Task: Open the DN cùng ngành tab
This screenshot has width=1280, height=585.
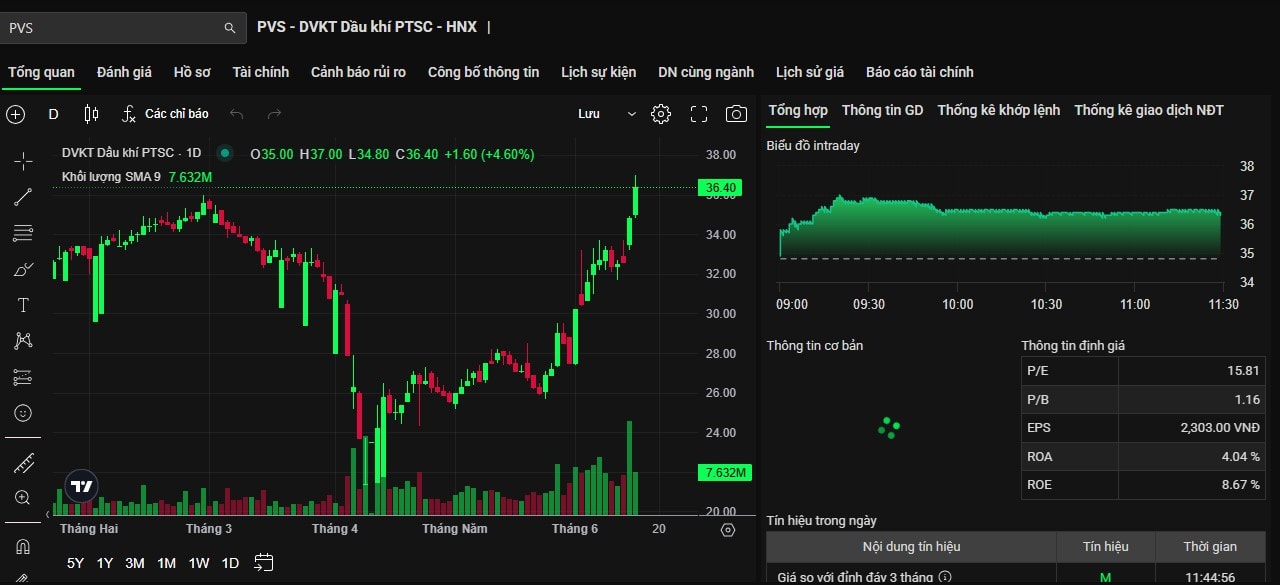Action: point(706,72)
